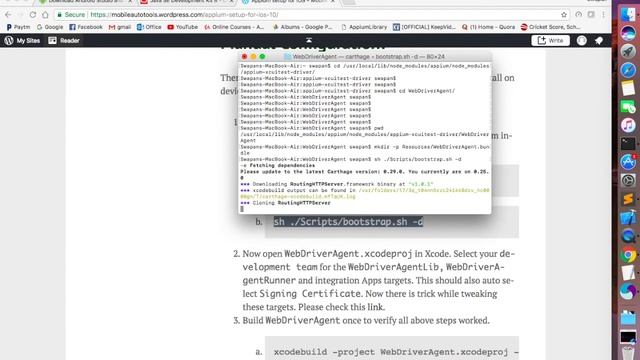Open the Cricket Score bookmark
This screenshot has height=360, width=640.
550,27
